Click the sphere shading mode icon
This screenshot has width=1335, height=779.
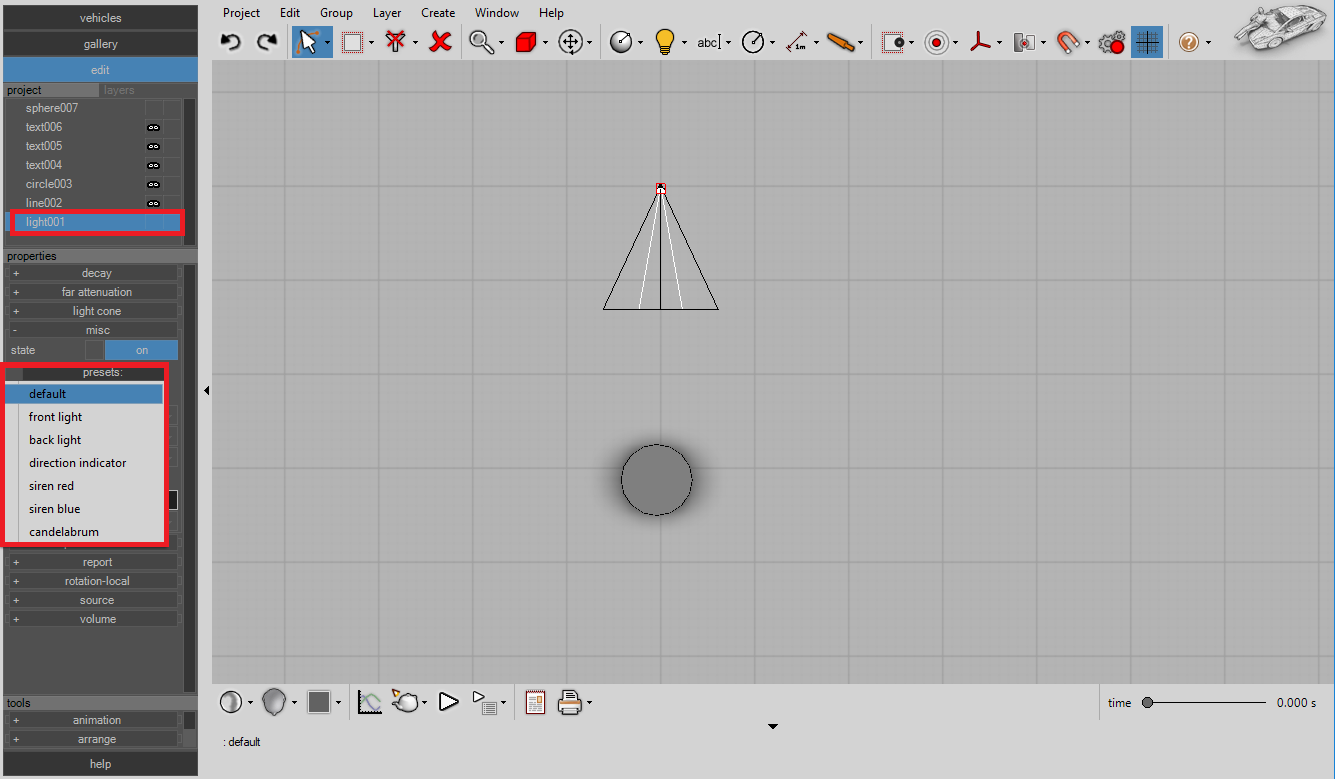click(231, 702)
